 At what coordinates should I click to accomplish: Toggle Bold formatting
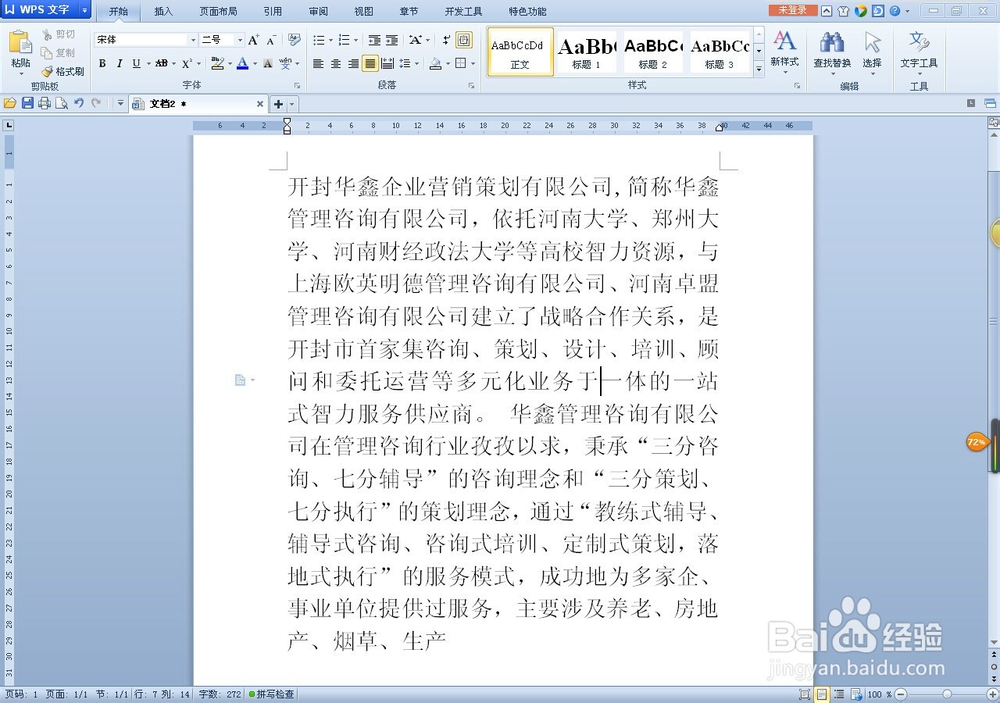tap(102, 63)
